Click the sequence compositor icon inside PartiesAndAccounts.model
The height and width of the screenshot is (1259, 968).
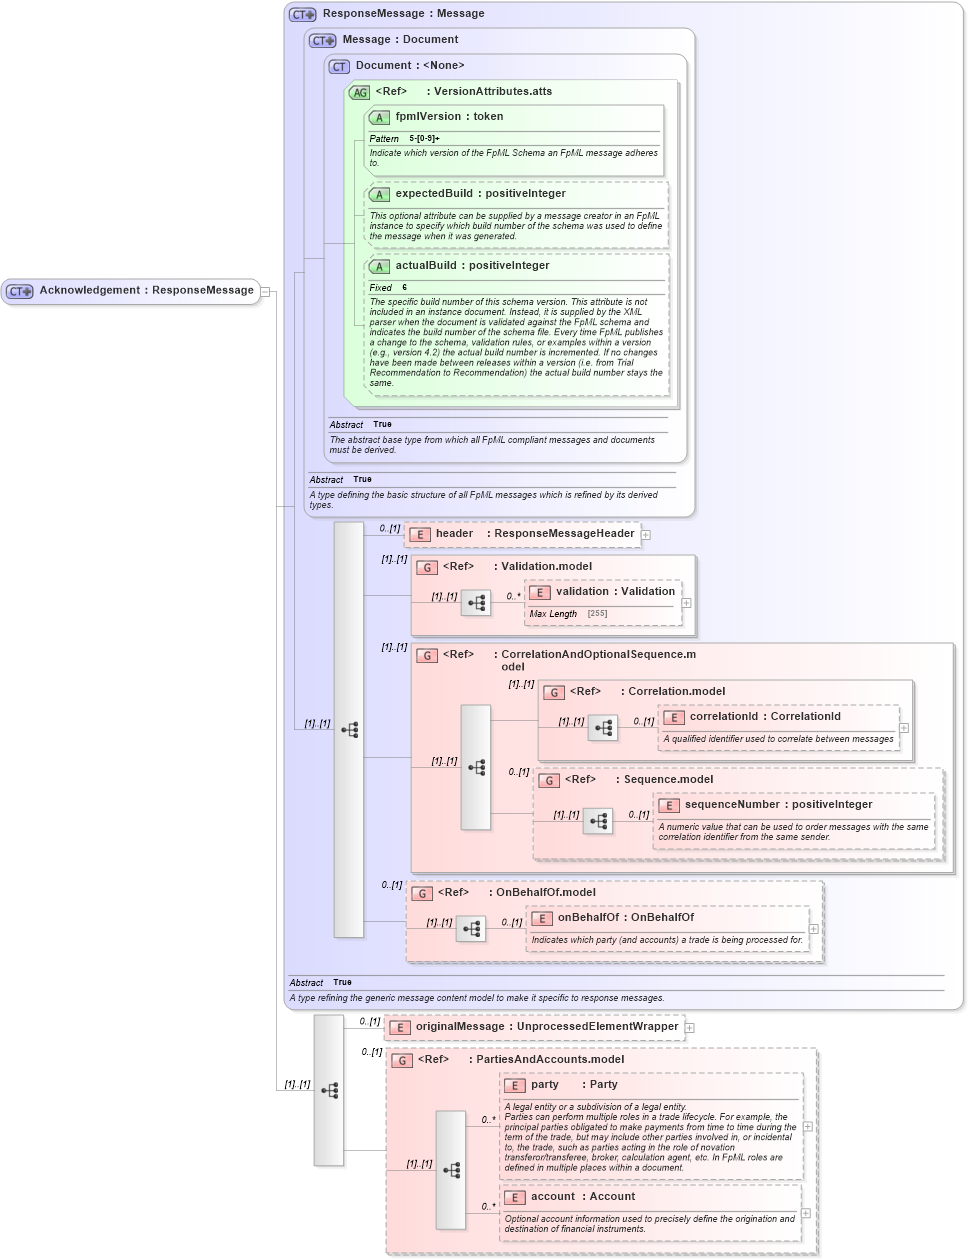(x=451, y=1170)
